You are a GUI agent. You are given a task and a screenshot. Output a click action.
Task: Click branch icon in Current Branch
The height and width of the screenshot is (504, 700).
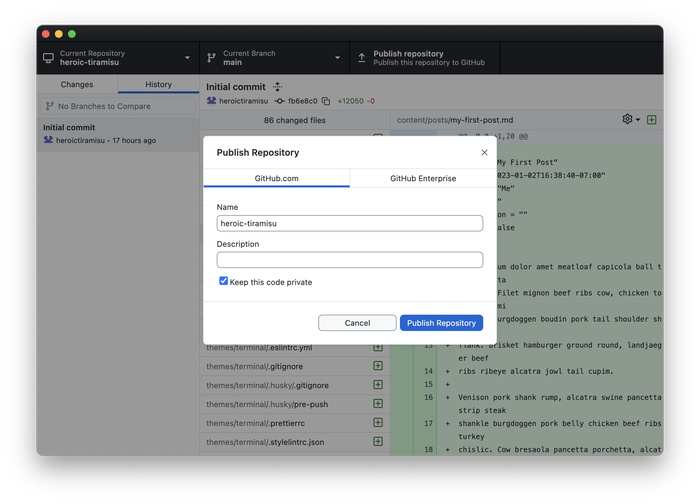click(x=211, y=58)
